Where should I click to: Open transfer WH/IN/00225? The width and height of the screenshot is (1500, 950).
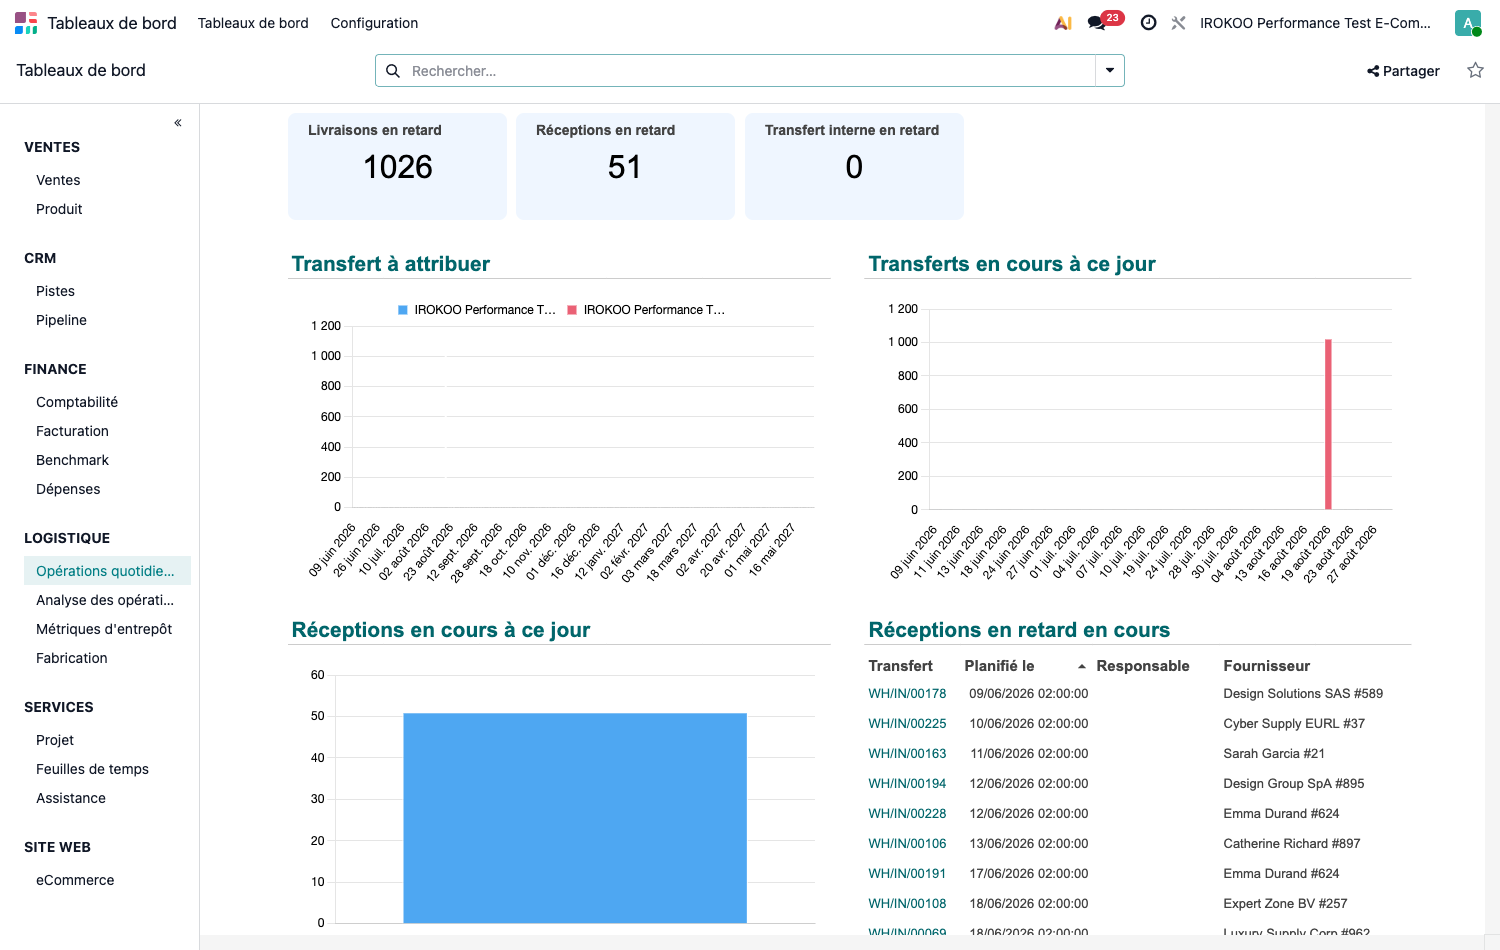coord(907,723)
